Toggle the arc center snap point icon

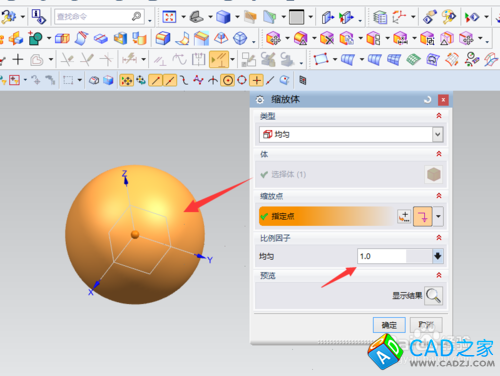(x=228, y=80)
